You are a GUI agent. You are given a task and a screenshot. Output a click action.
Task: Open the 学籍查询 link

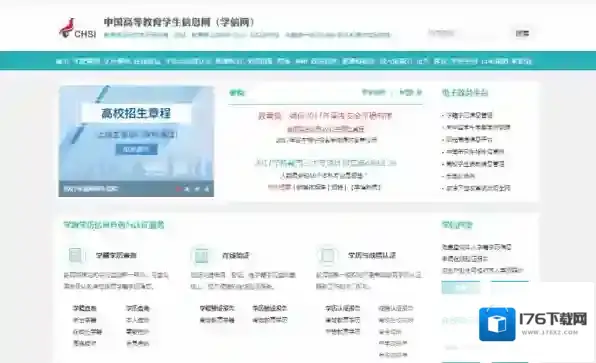pyautogui.click(x=84, y=308)
